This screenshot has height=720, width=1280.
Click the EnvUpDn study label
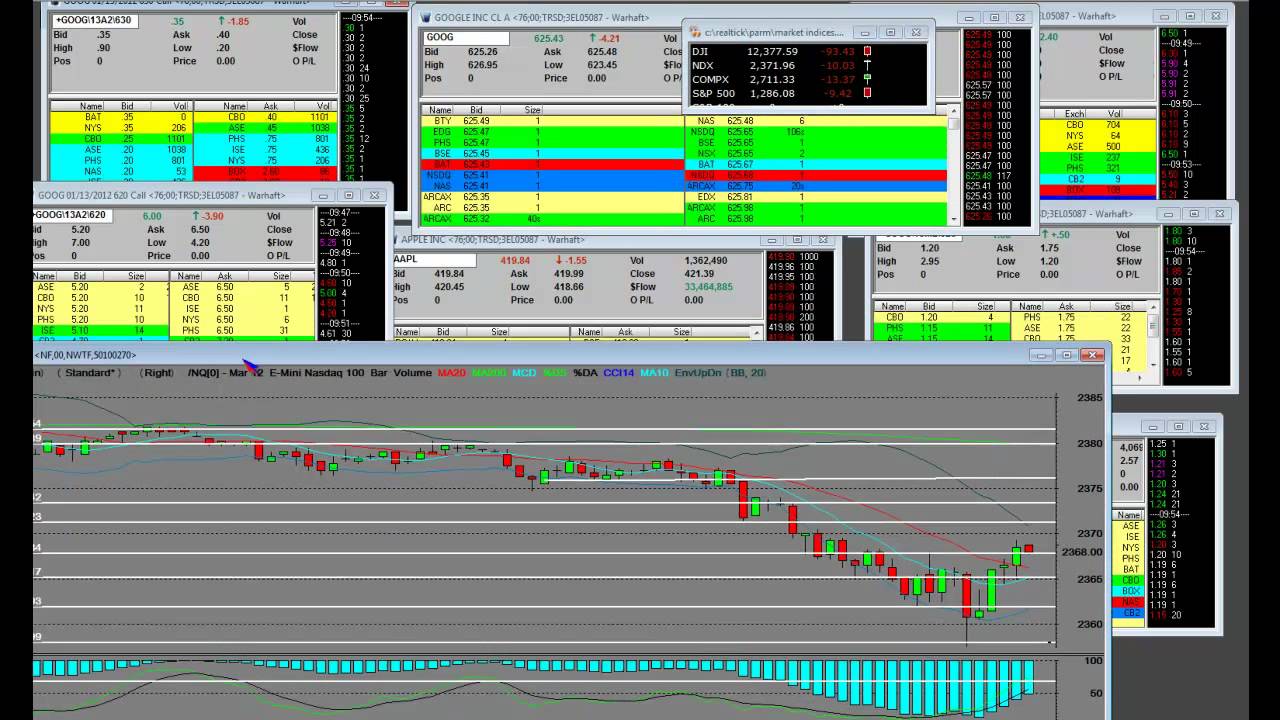click(x=697, y=373)
